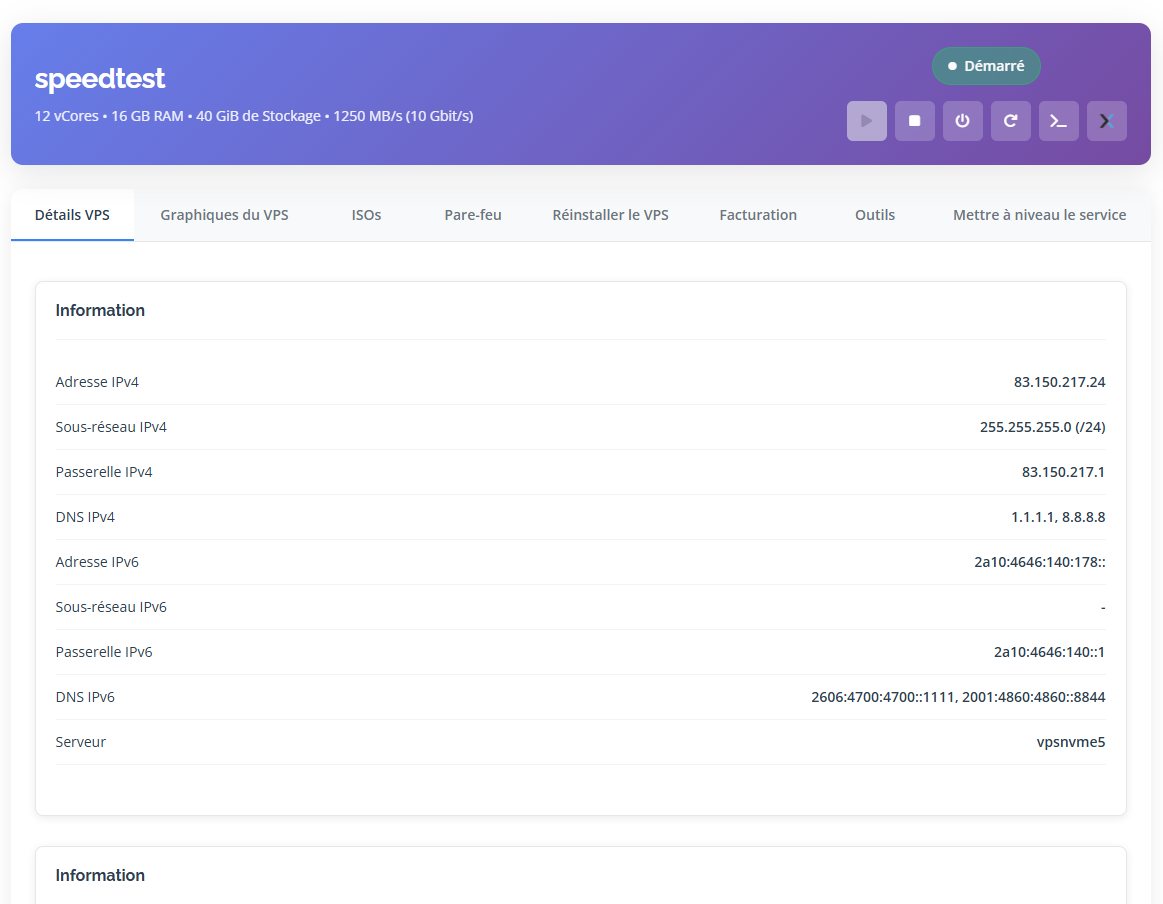Viewport: 1163px width, 904px height.
Task: Click the Passerelle IPv6 label
Action: click(104, 652)
